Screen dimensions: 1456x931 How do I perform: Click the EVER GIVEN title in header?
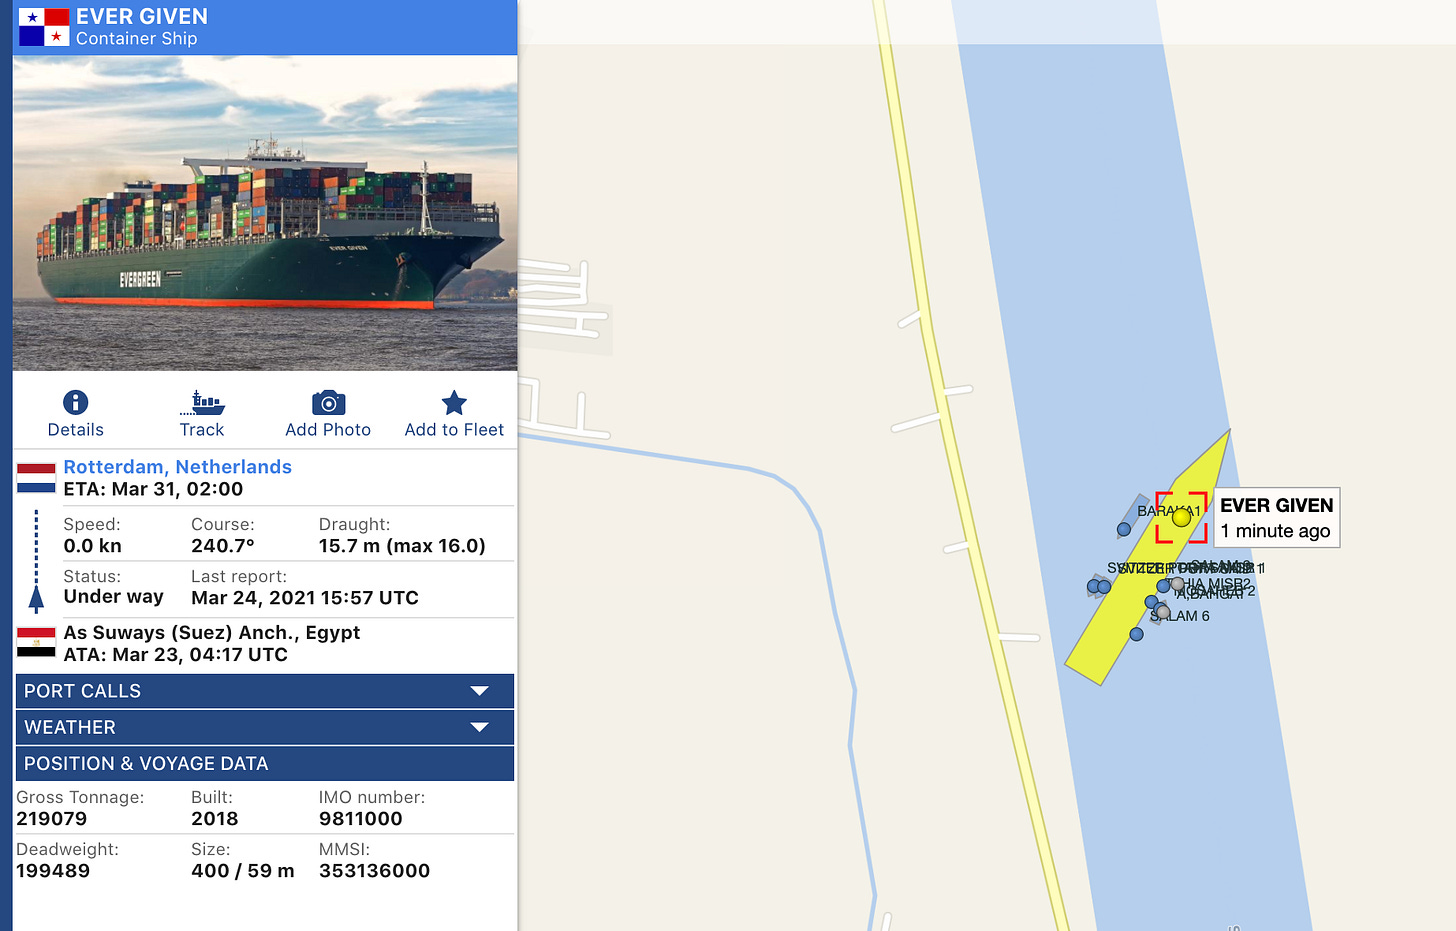142,17
